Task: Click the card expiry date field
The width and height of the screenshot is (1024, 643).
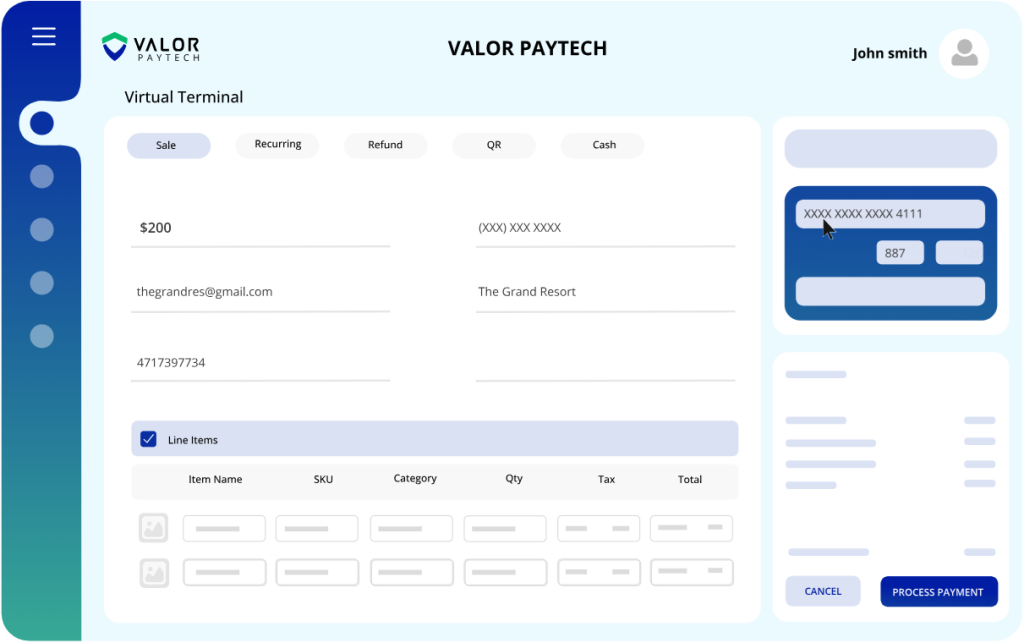Action: [959, 253]
